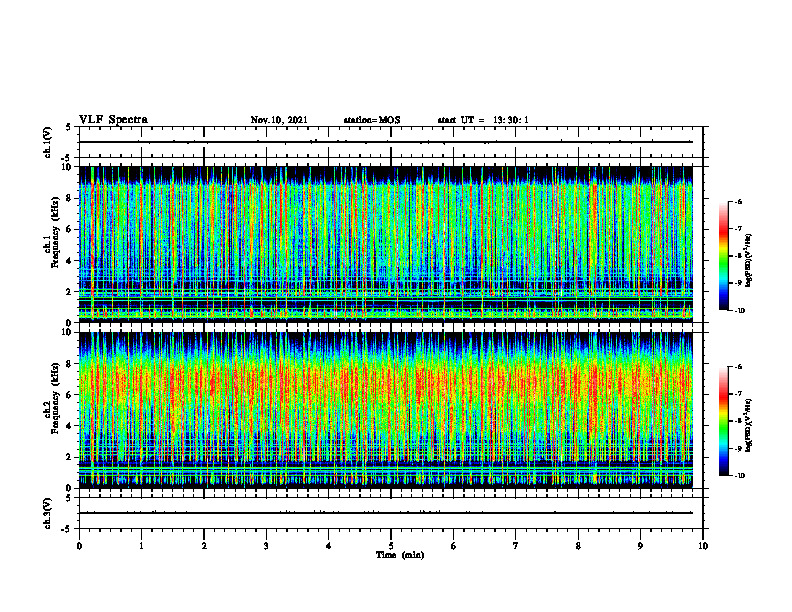Click time-axis tick label "9"
This screenshot has width=792, height=612.
pos(640,546)
